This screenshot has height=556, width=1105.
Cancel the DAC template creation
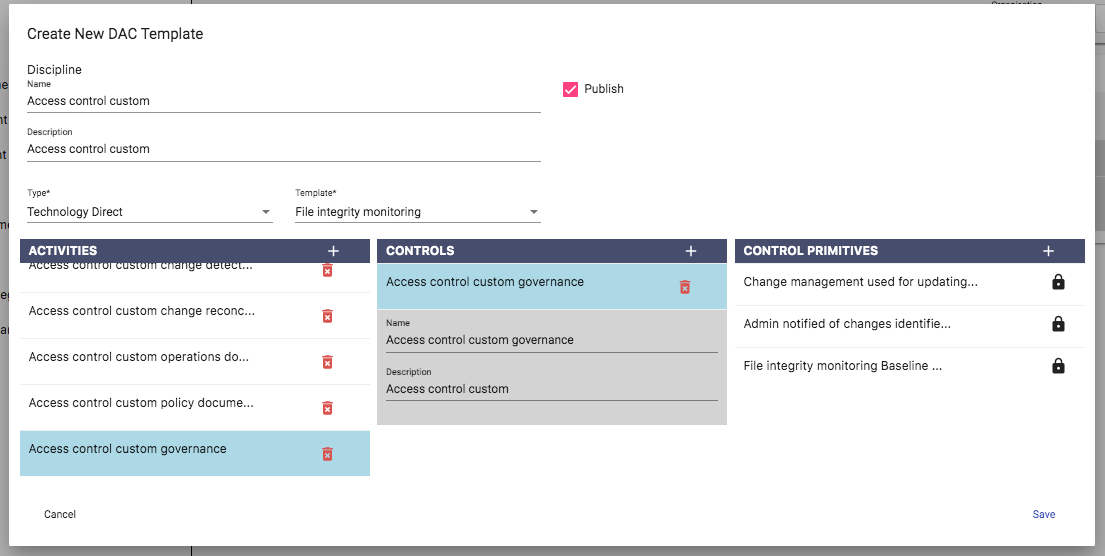point(60,514)
